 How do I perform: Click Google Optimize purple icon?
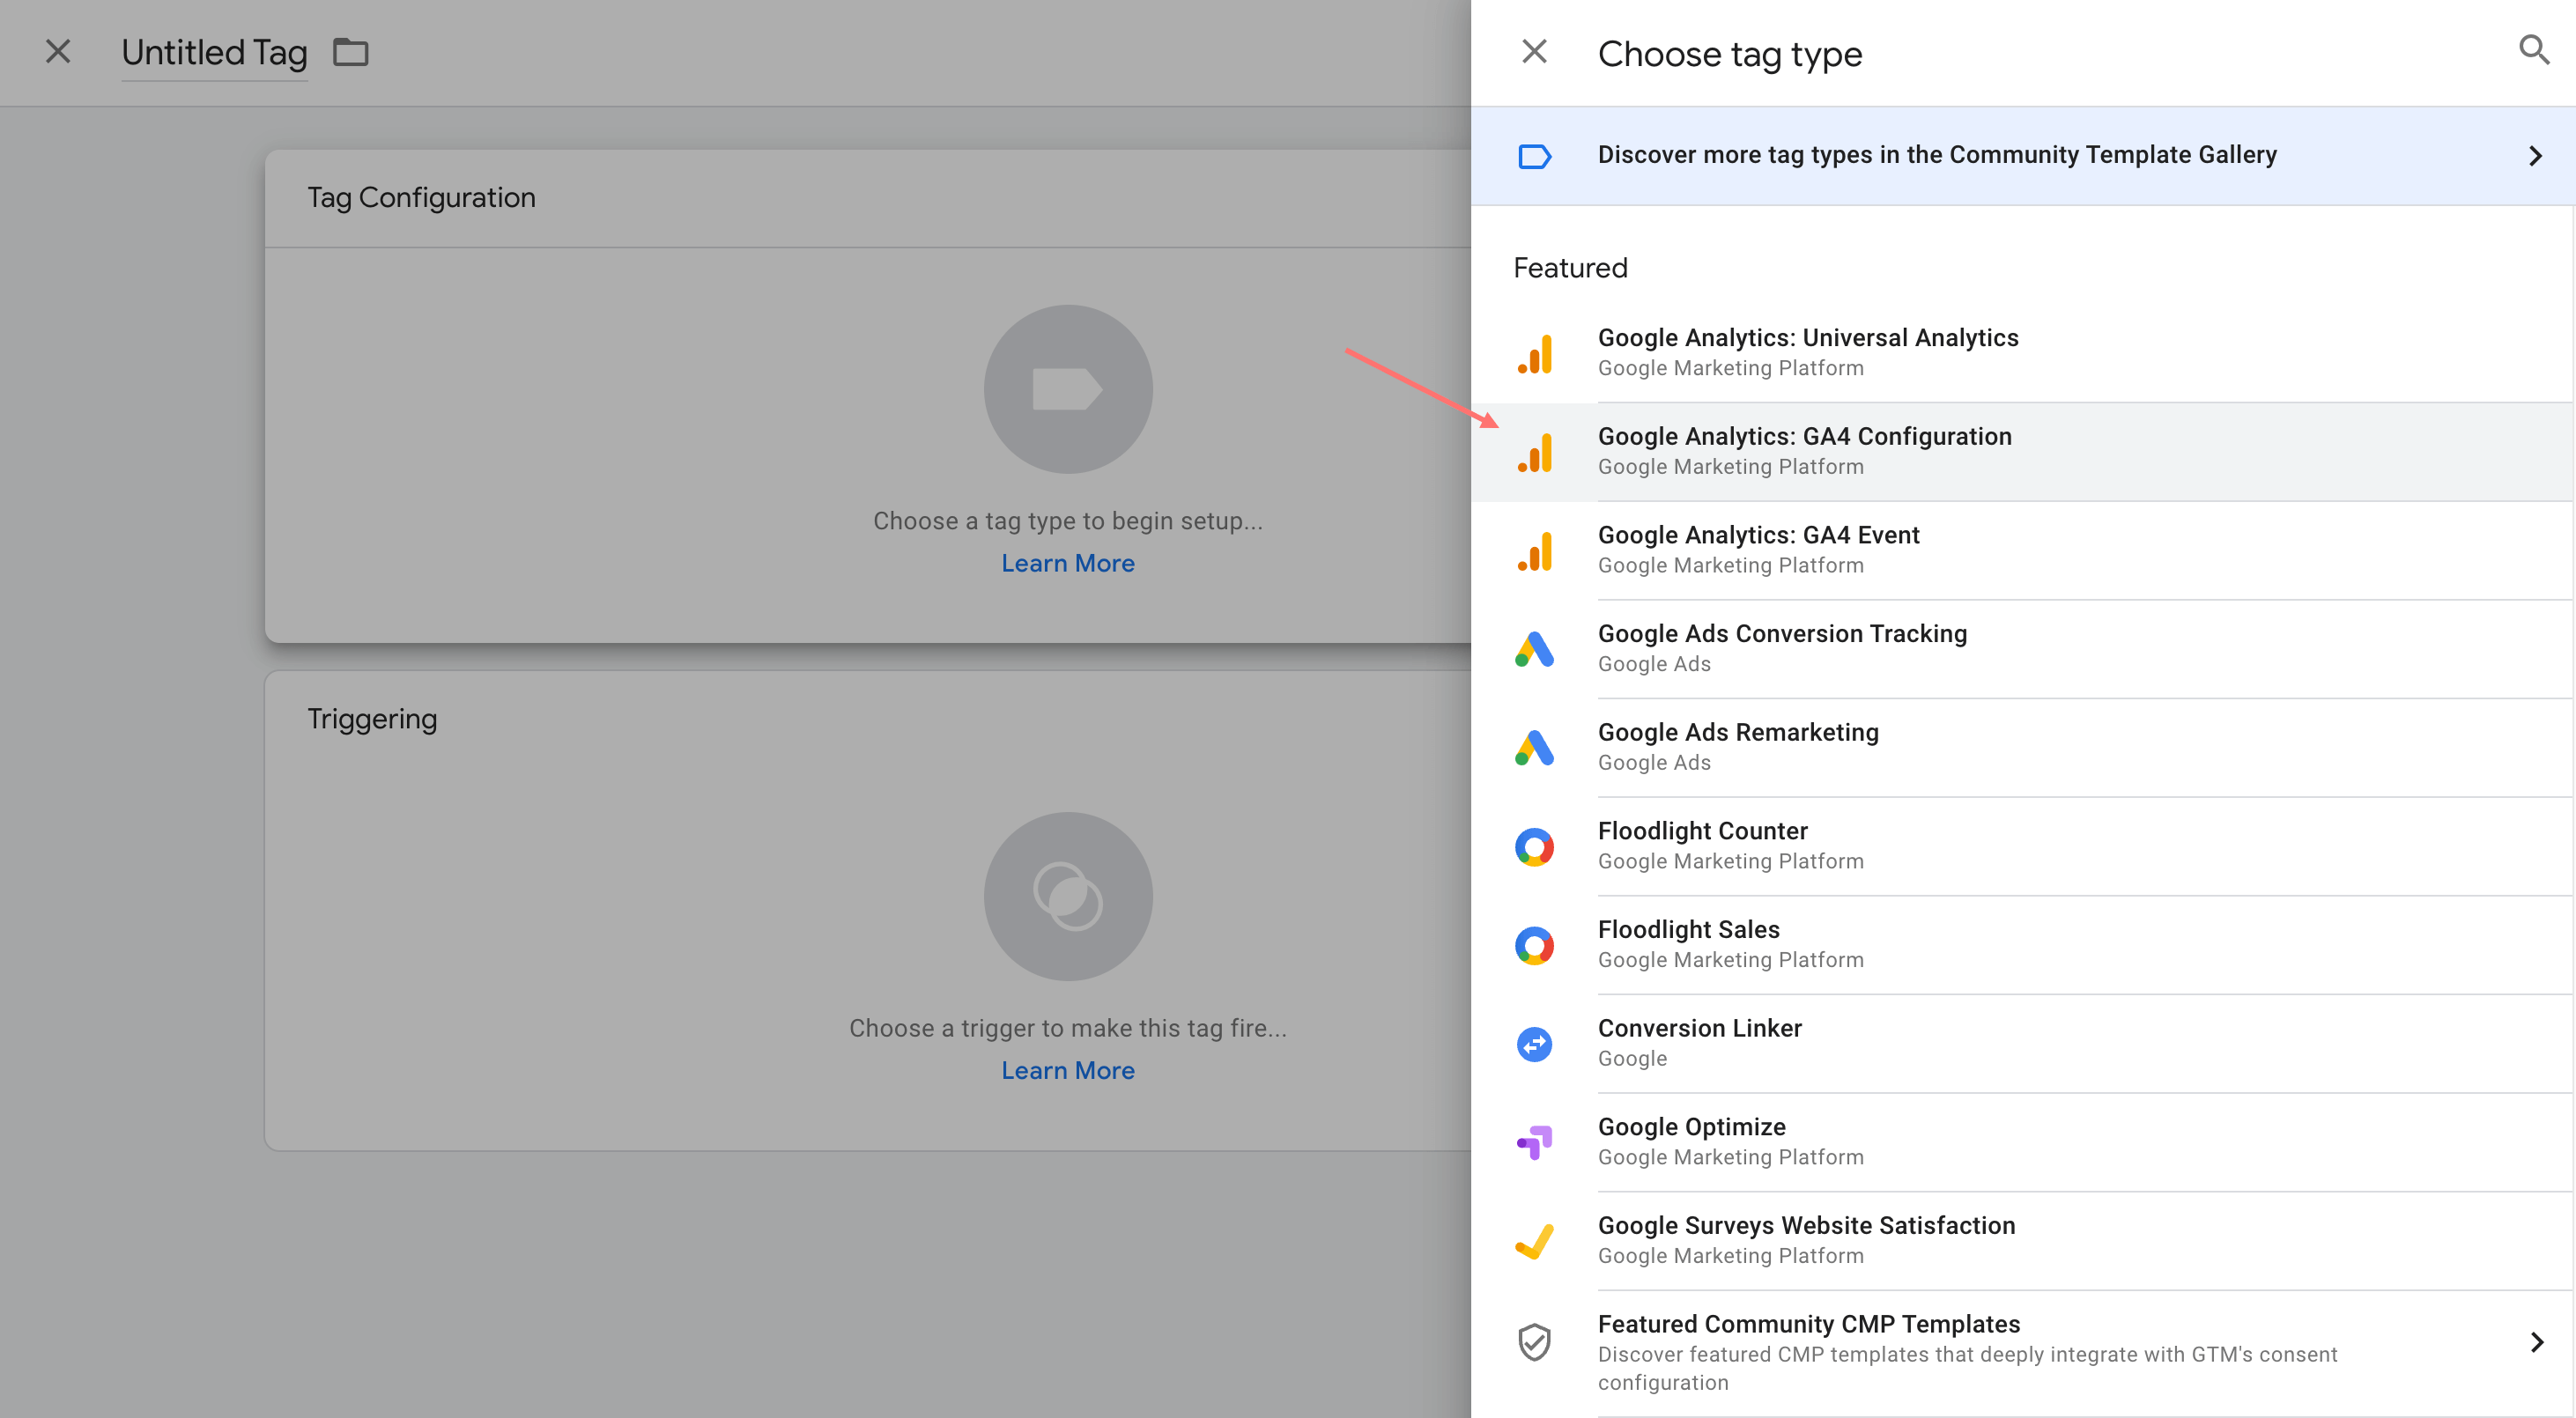coord(1534,1142)
